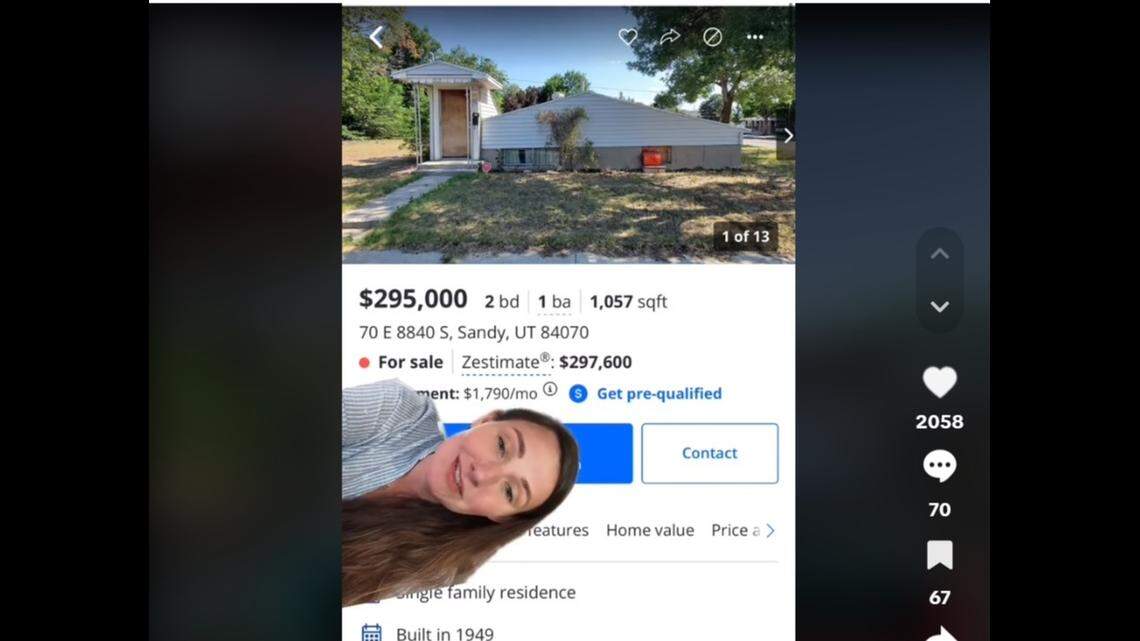Advance to next listing photo arrow
Screen dimensions: 1140x641
point(787,136)
